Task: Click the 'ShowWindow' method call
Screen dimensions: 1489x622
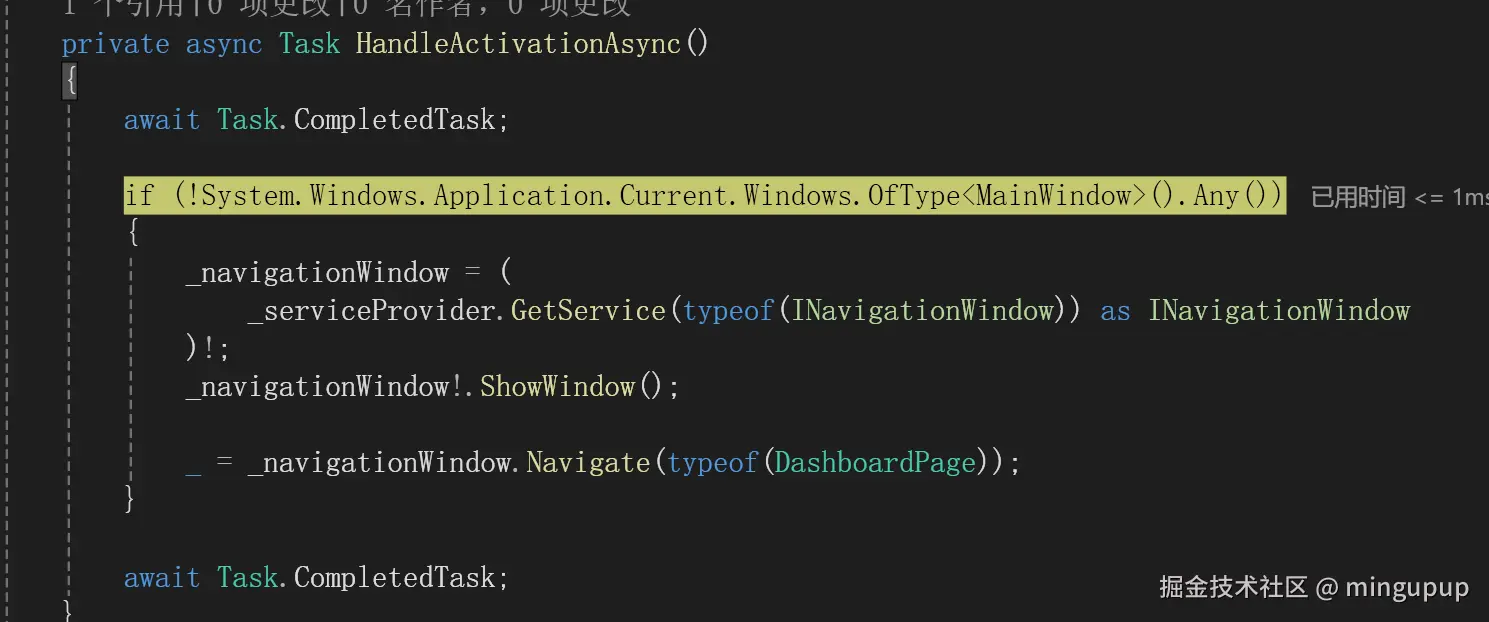Action: 557,387
